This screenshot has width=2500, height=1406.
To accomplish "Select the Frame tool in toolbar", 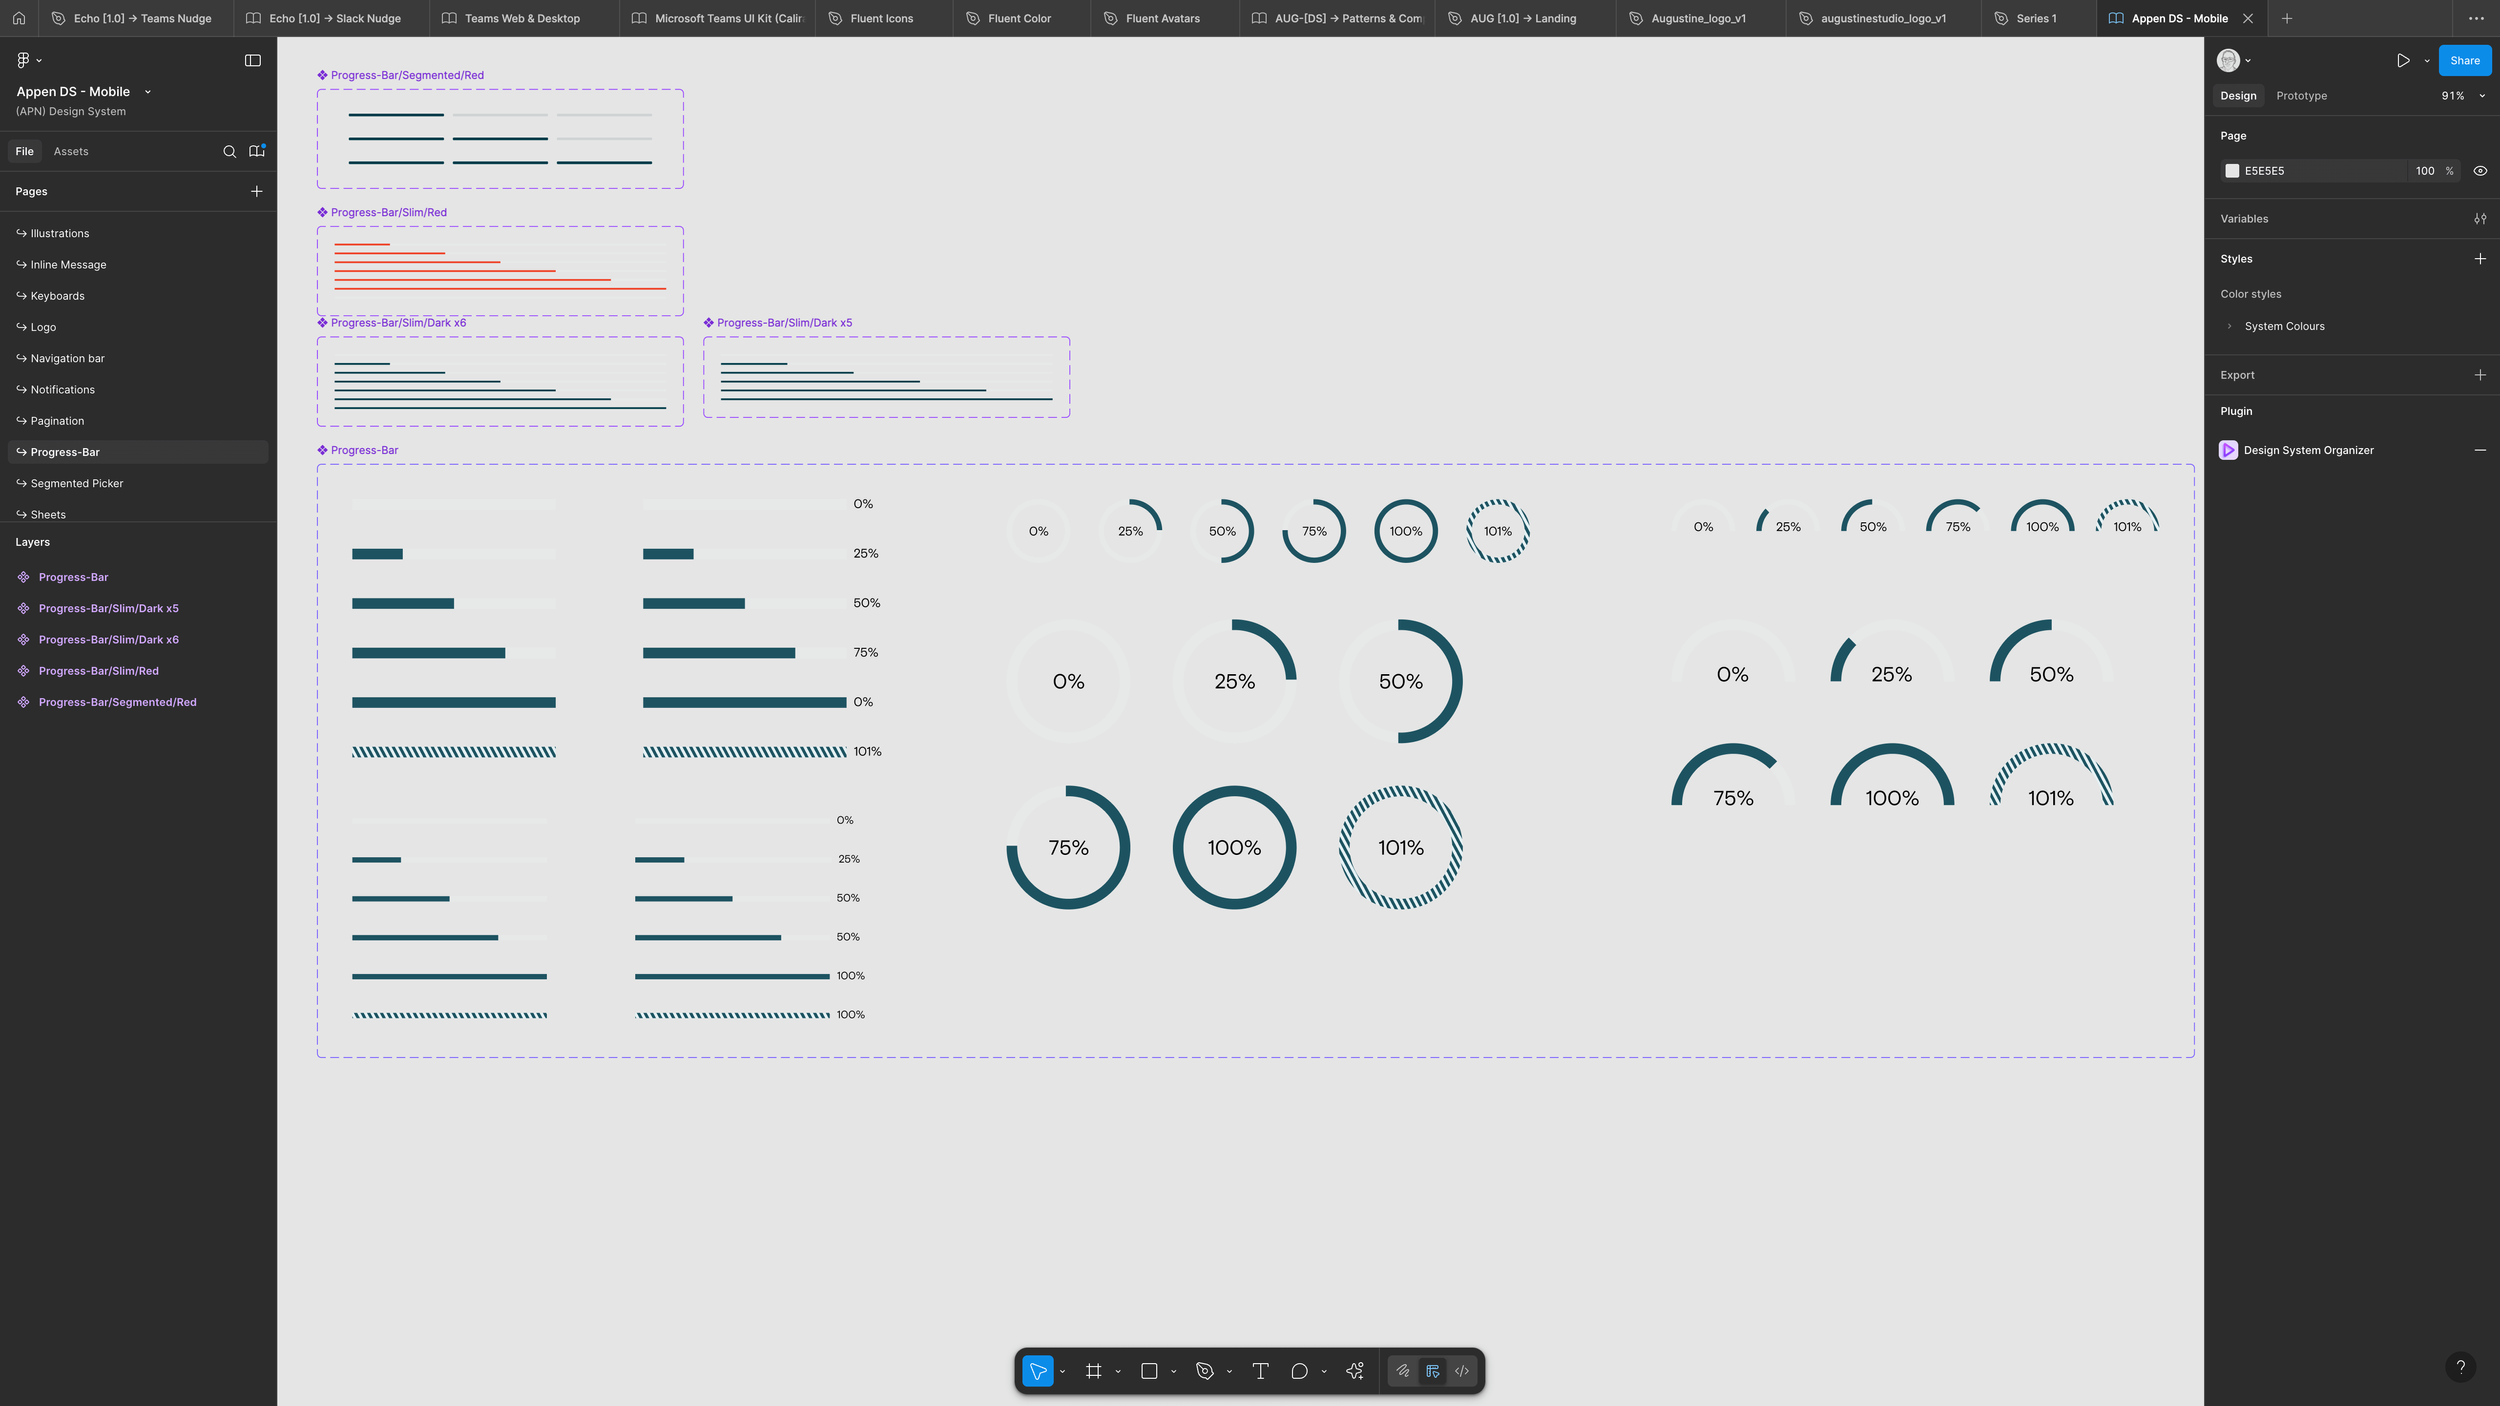I will (1093, 1371).
